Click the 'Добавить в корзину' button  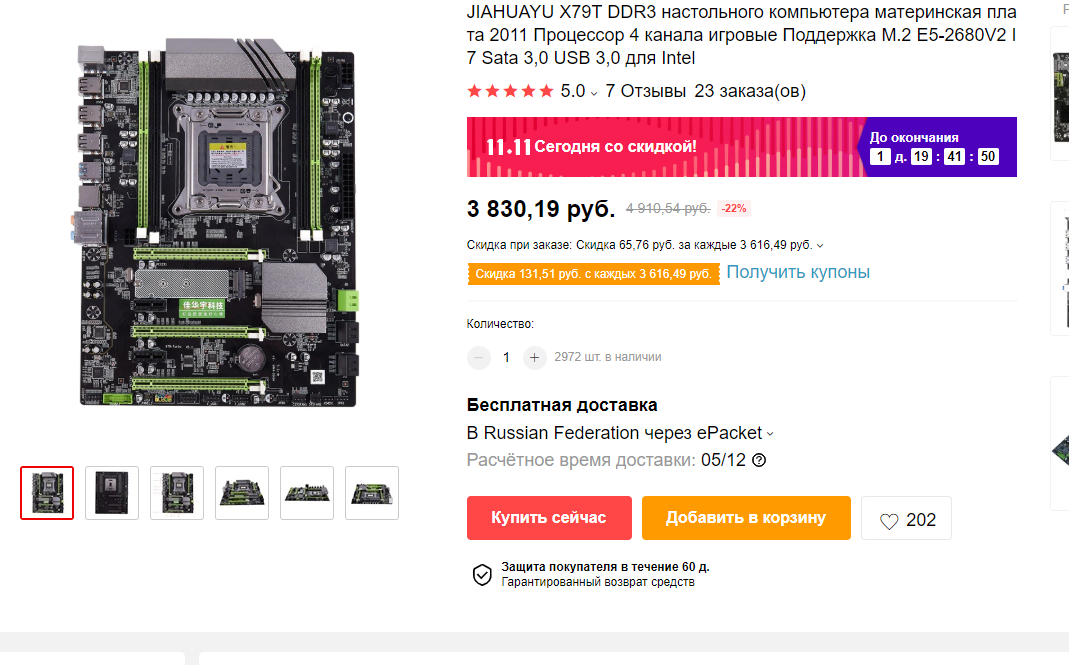(746, 518)
